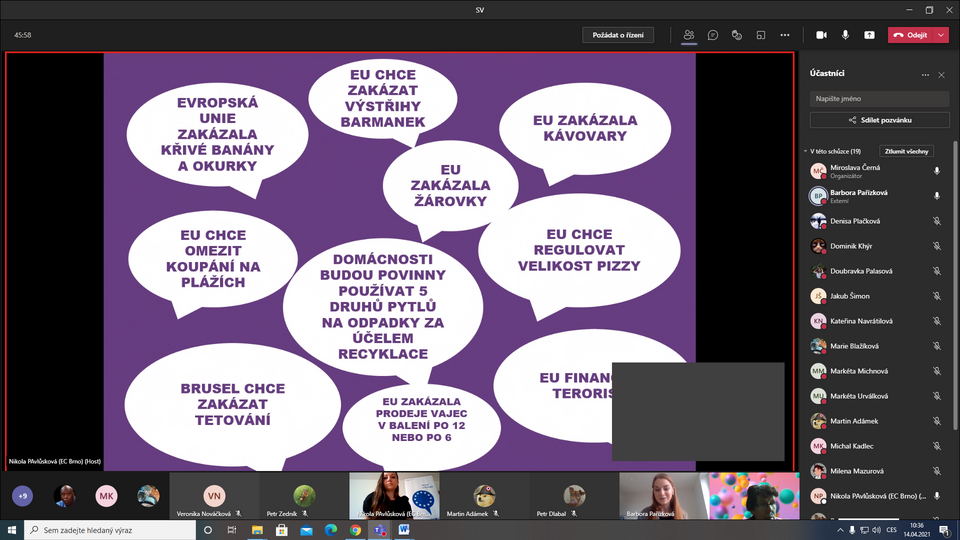The width and height of the screenshot is (960, 540).
Task: Click the participants list scrollbar
Action: pos(955,285)
